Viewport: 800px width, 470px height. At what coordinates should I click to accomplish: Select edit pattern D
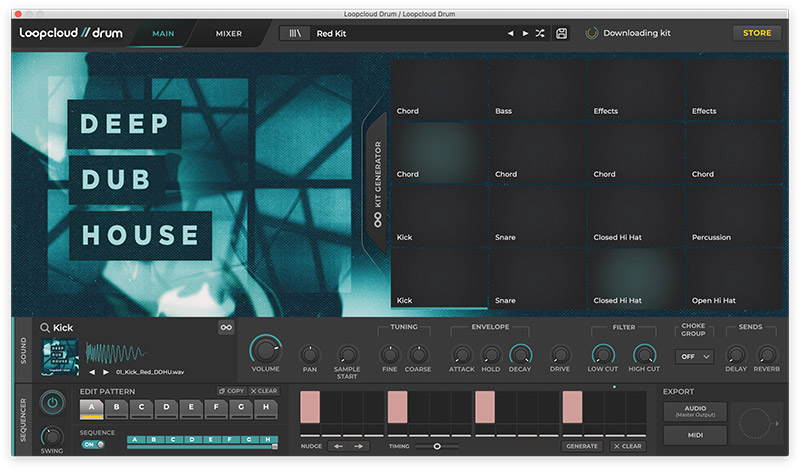tap(166, 408)
